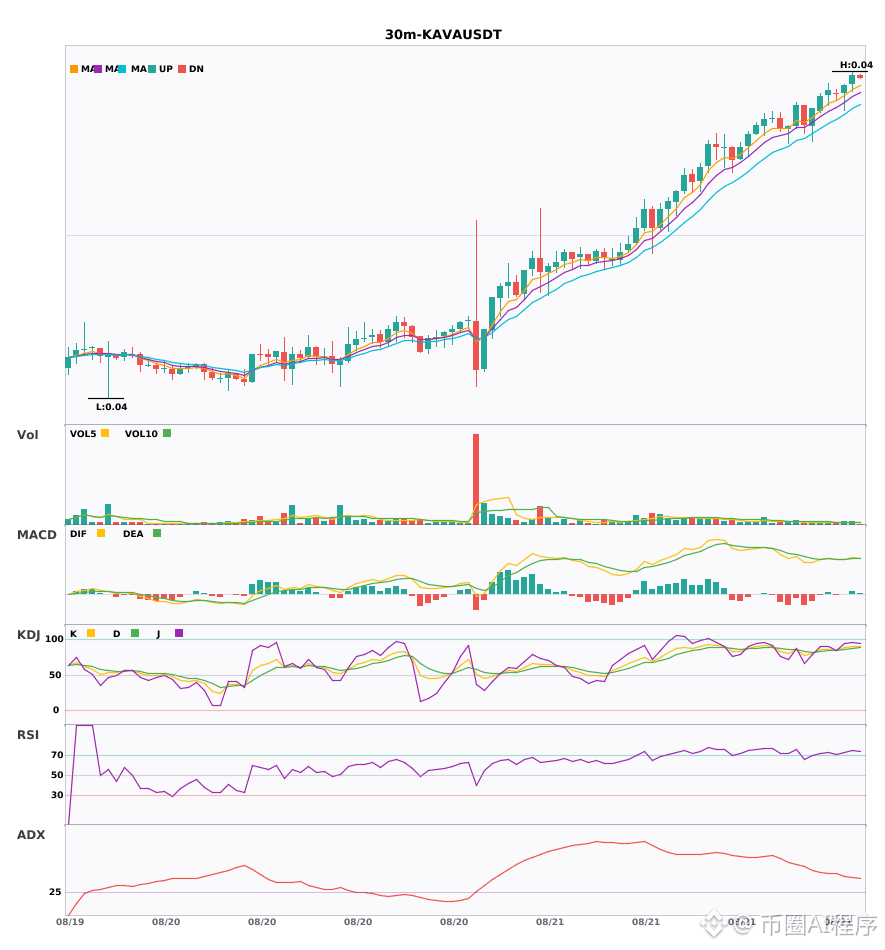Click the KDJ panel label
This screenshot has width=885, height=950.
pos(28,635)
